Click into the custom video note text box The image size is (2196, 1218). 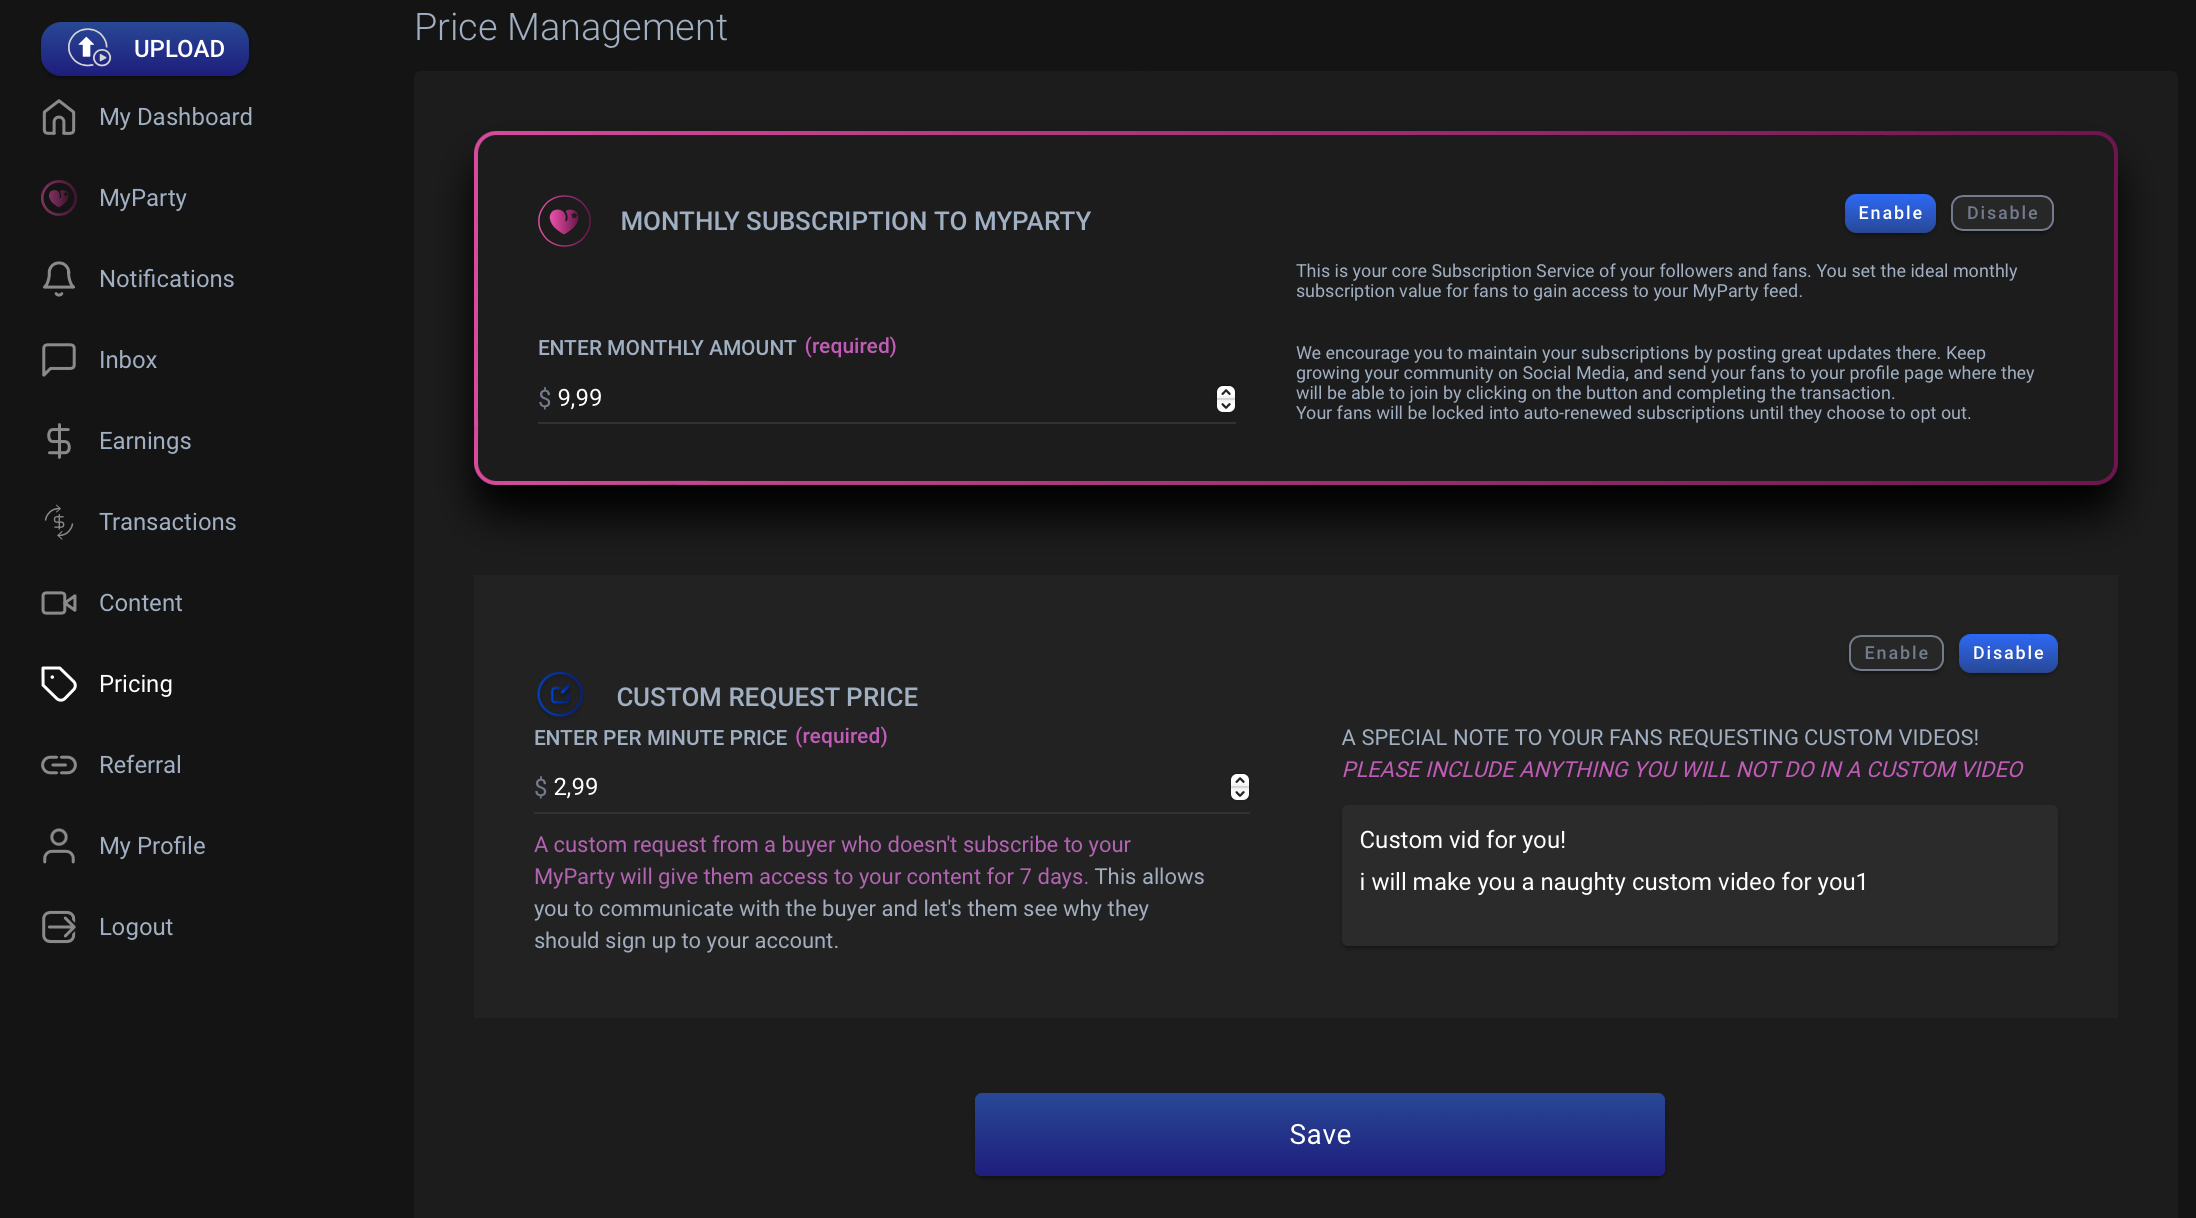1698,875
